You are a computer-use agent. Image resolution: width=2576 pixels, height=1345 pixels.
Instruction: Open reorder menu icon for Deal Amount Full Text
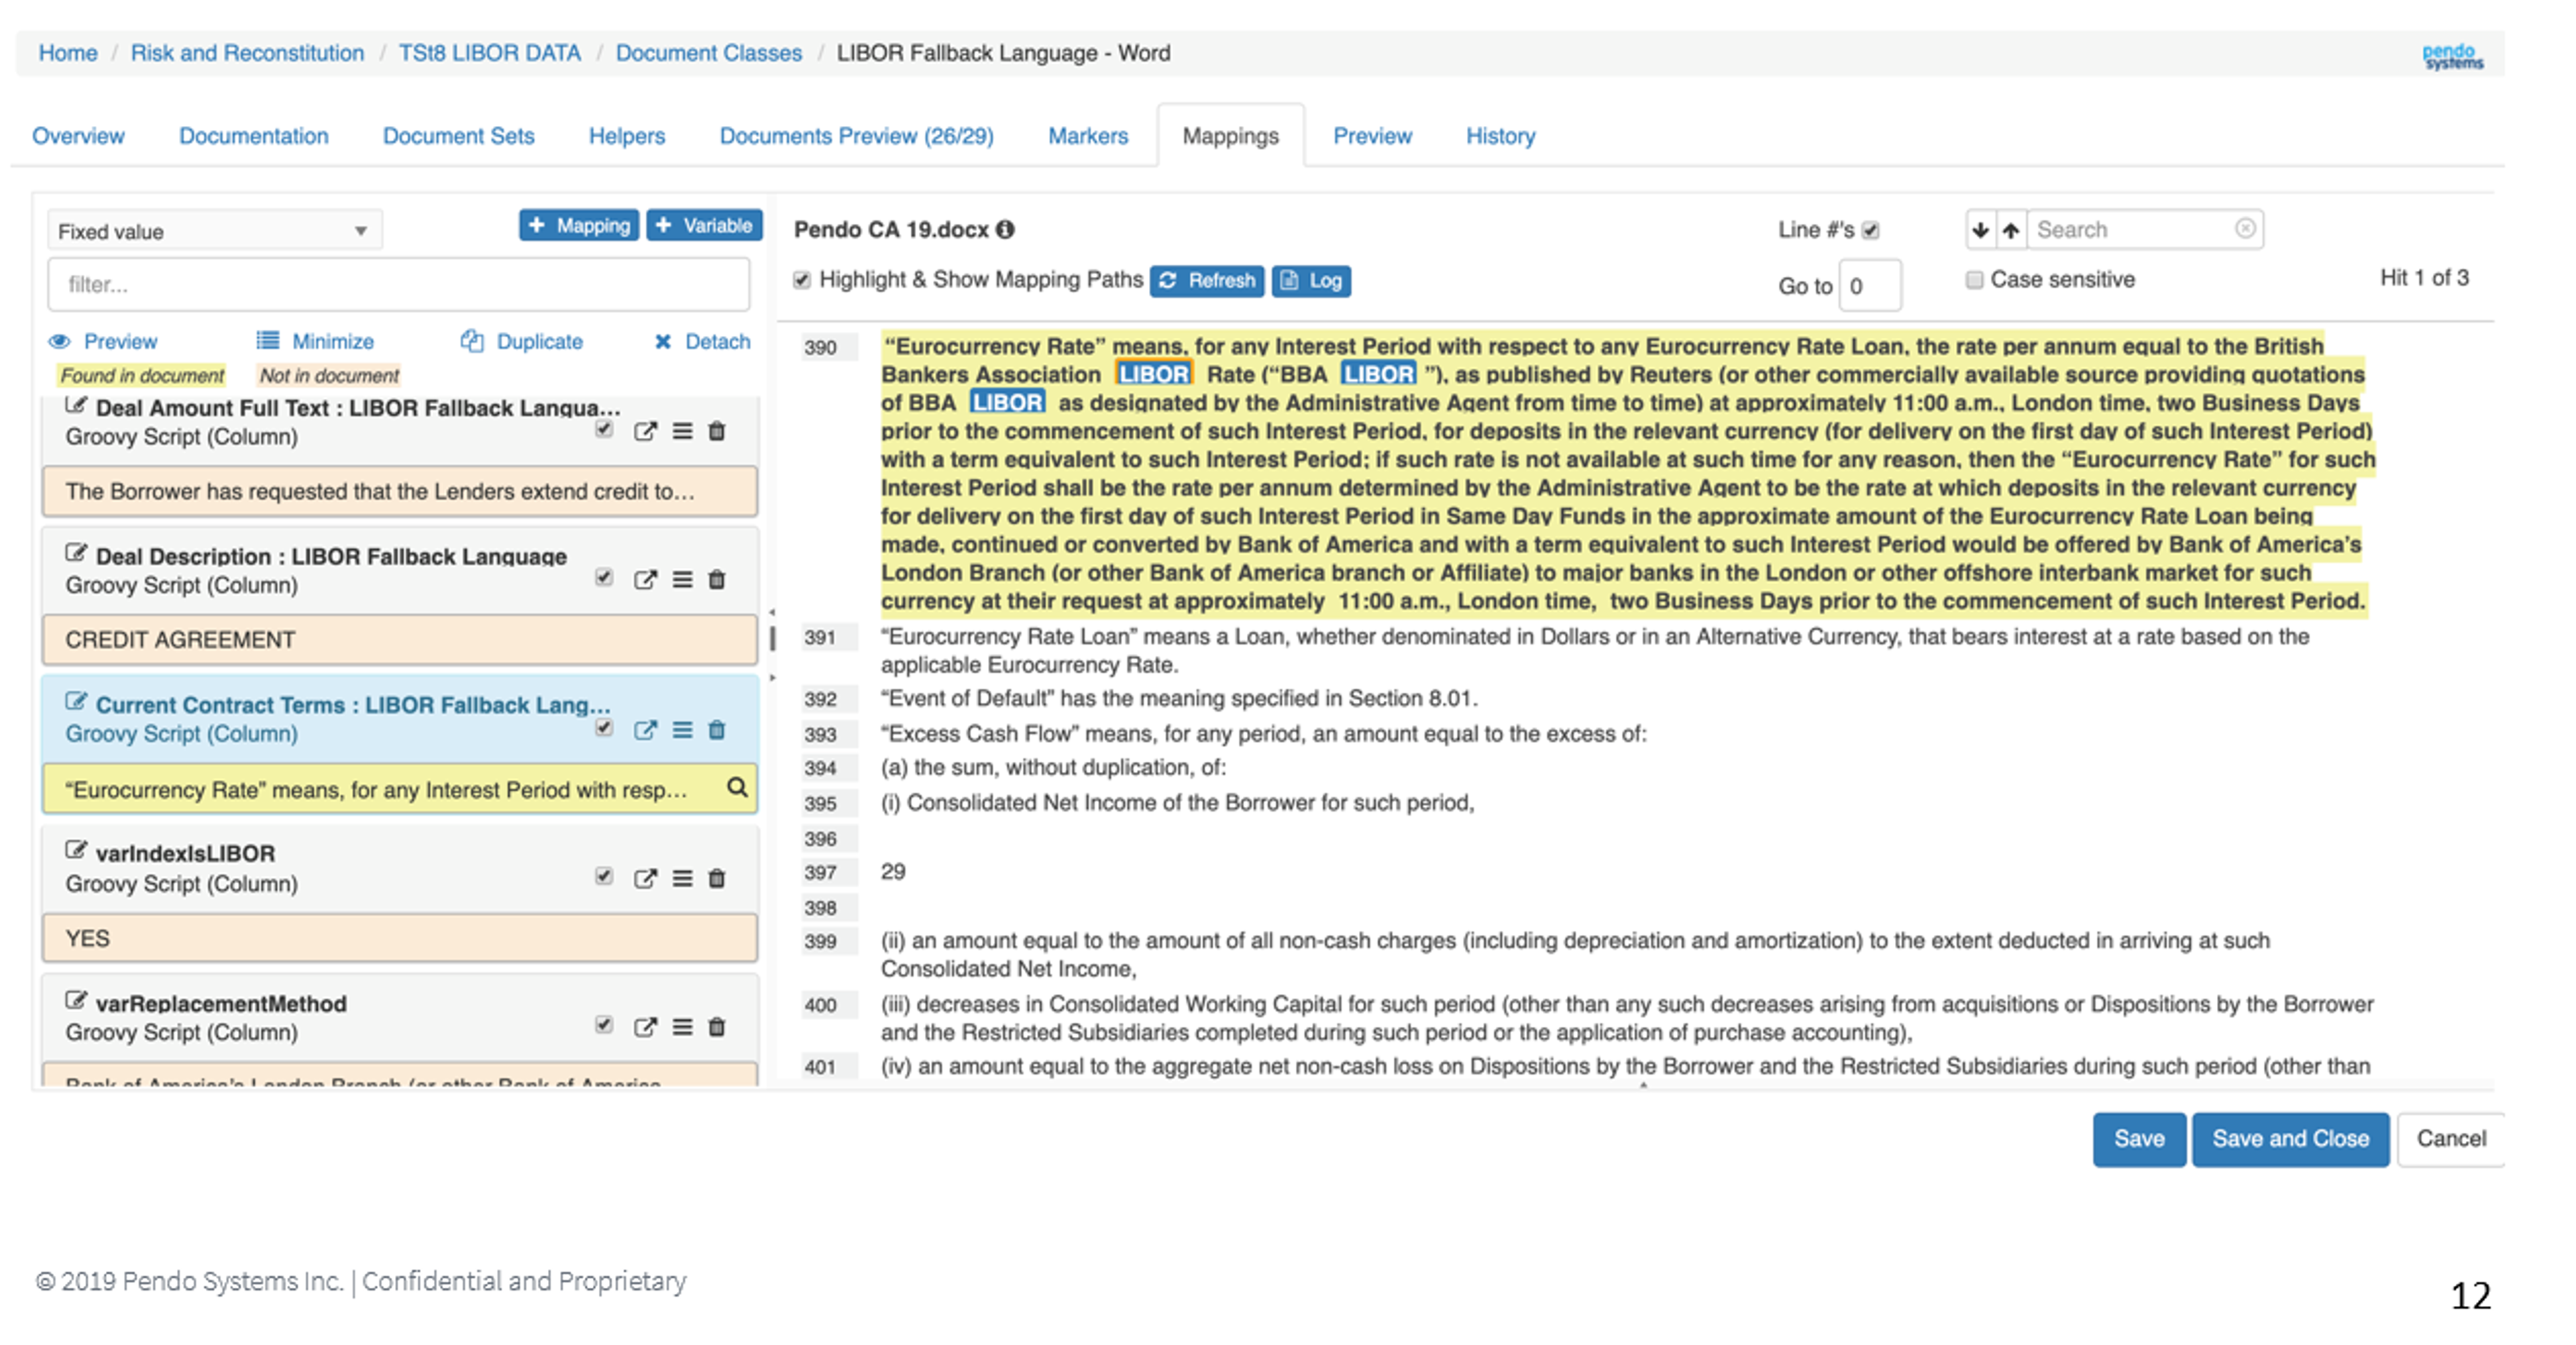682,432
